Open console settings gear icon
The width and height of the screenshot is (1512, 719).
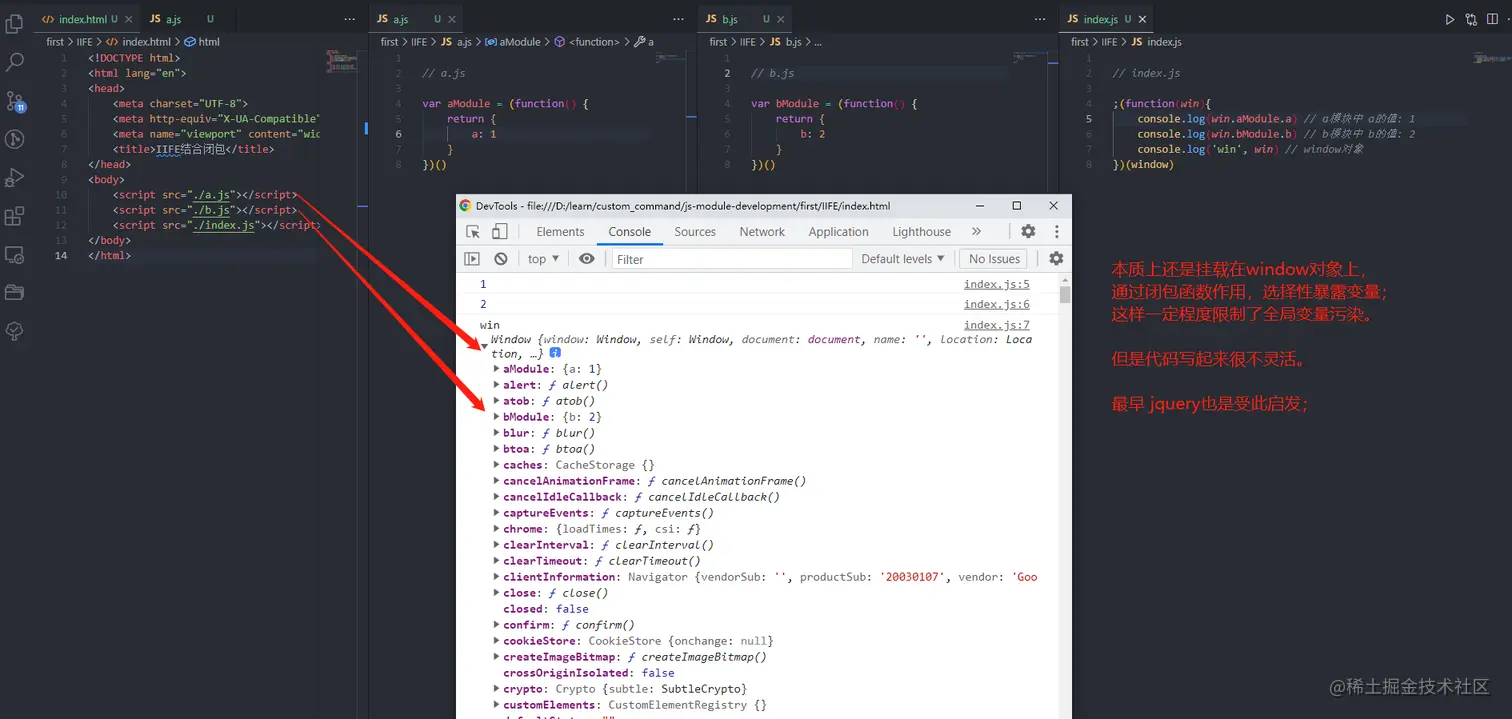click(x=1056, y=258)
